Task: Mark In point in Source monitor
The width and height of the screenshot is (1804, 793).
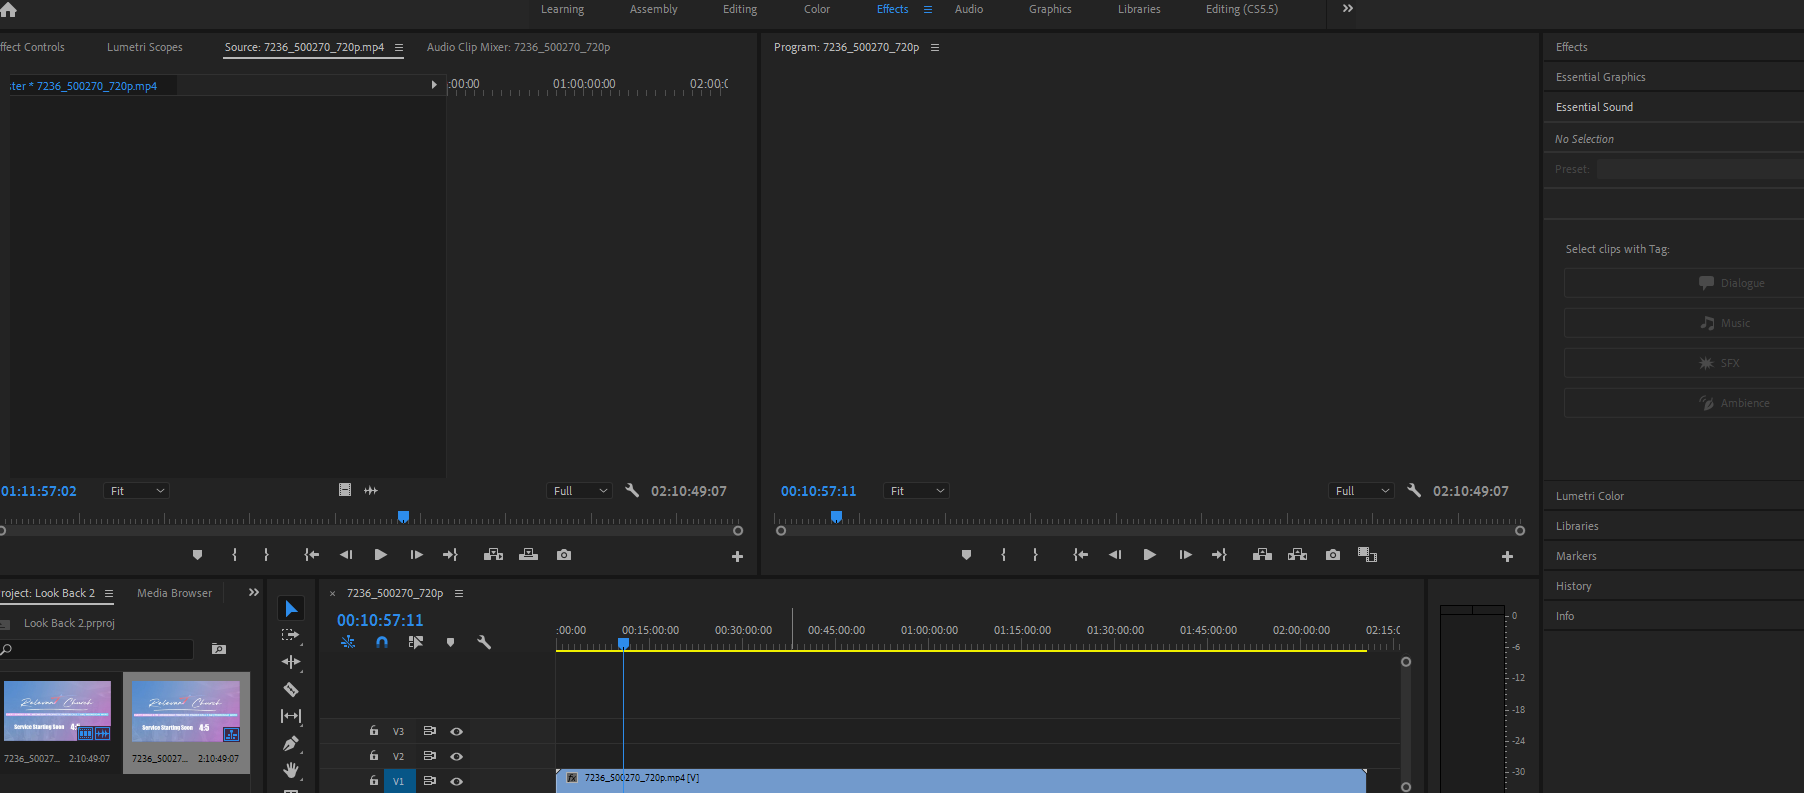Action: [235, 555]
